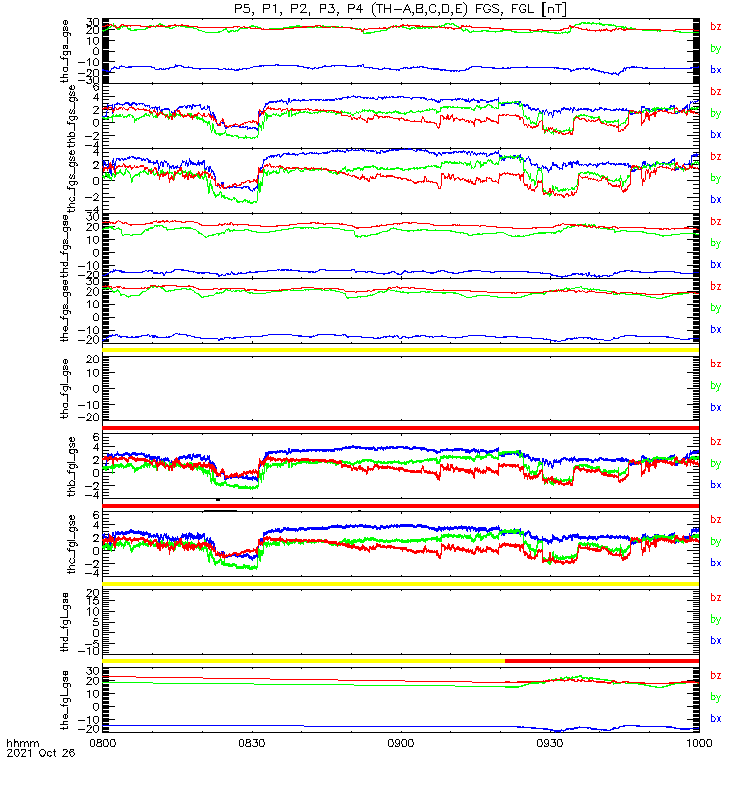Click the by legend of tha_fgs_gse panel

(716, 48)
